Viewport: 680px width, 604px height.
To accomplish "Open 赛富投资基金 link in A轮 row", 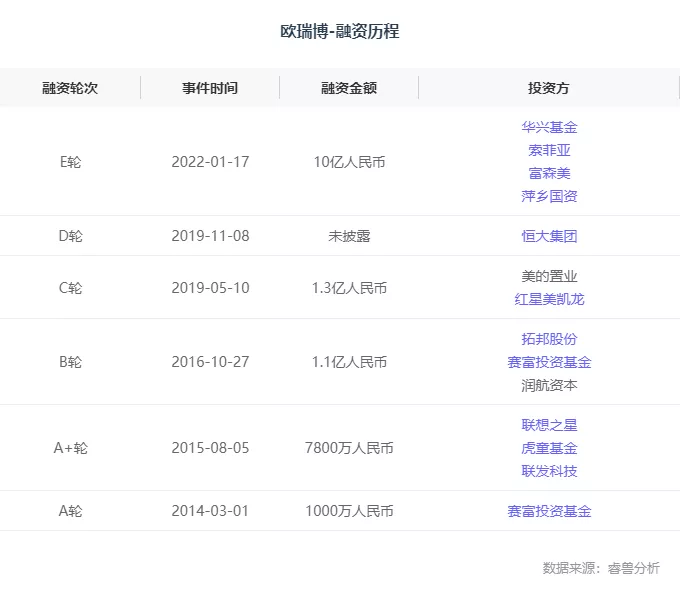I will pyautogui.click(x=549, y=511).
